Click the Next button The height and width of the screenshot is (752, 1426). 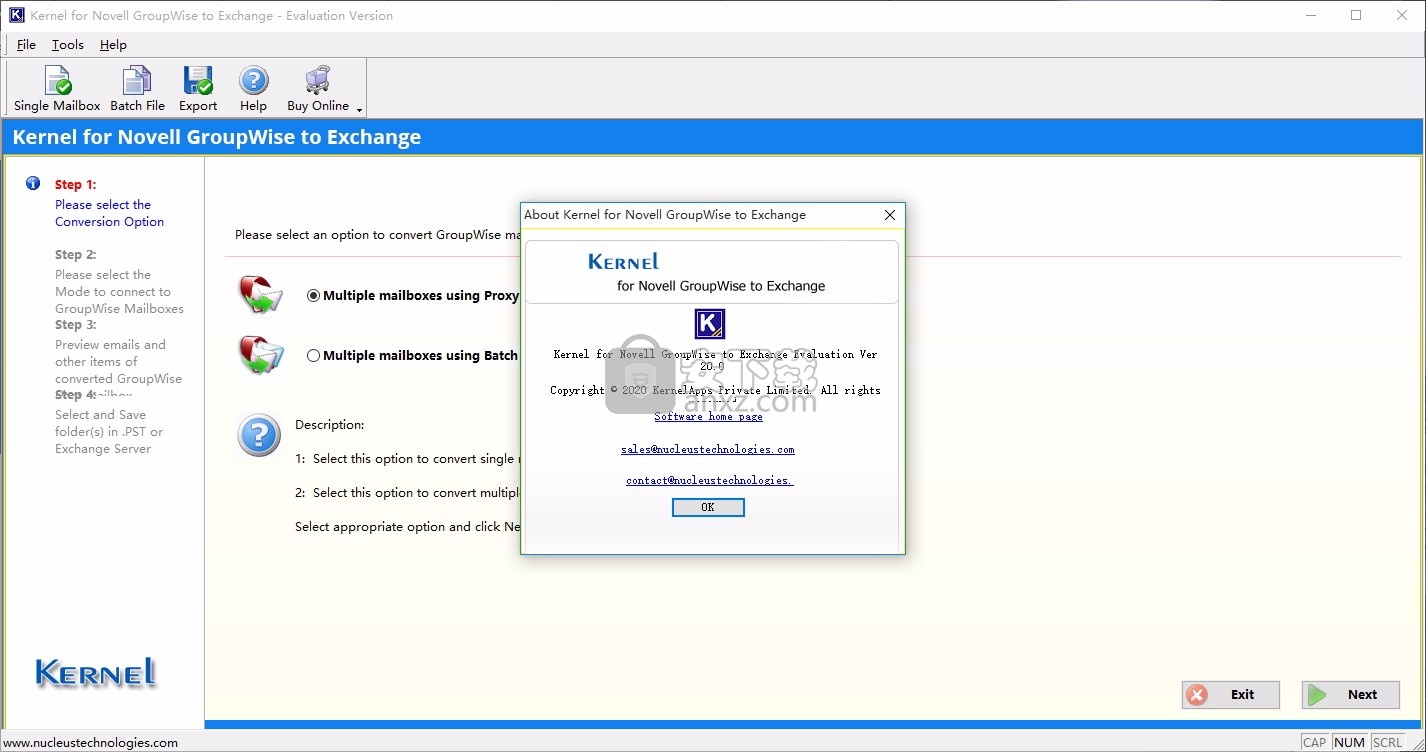point(1351,695)
